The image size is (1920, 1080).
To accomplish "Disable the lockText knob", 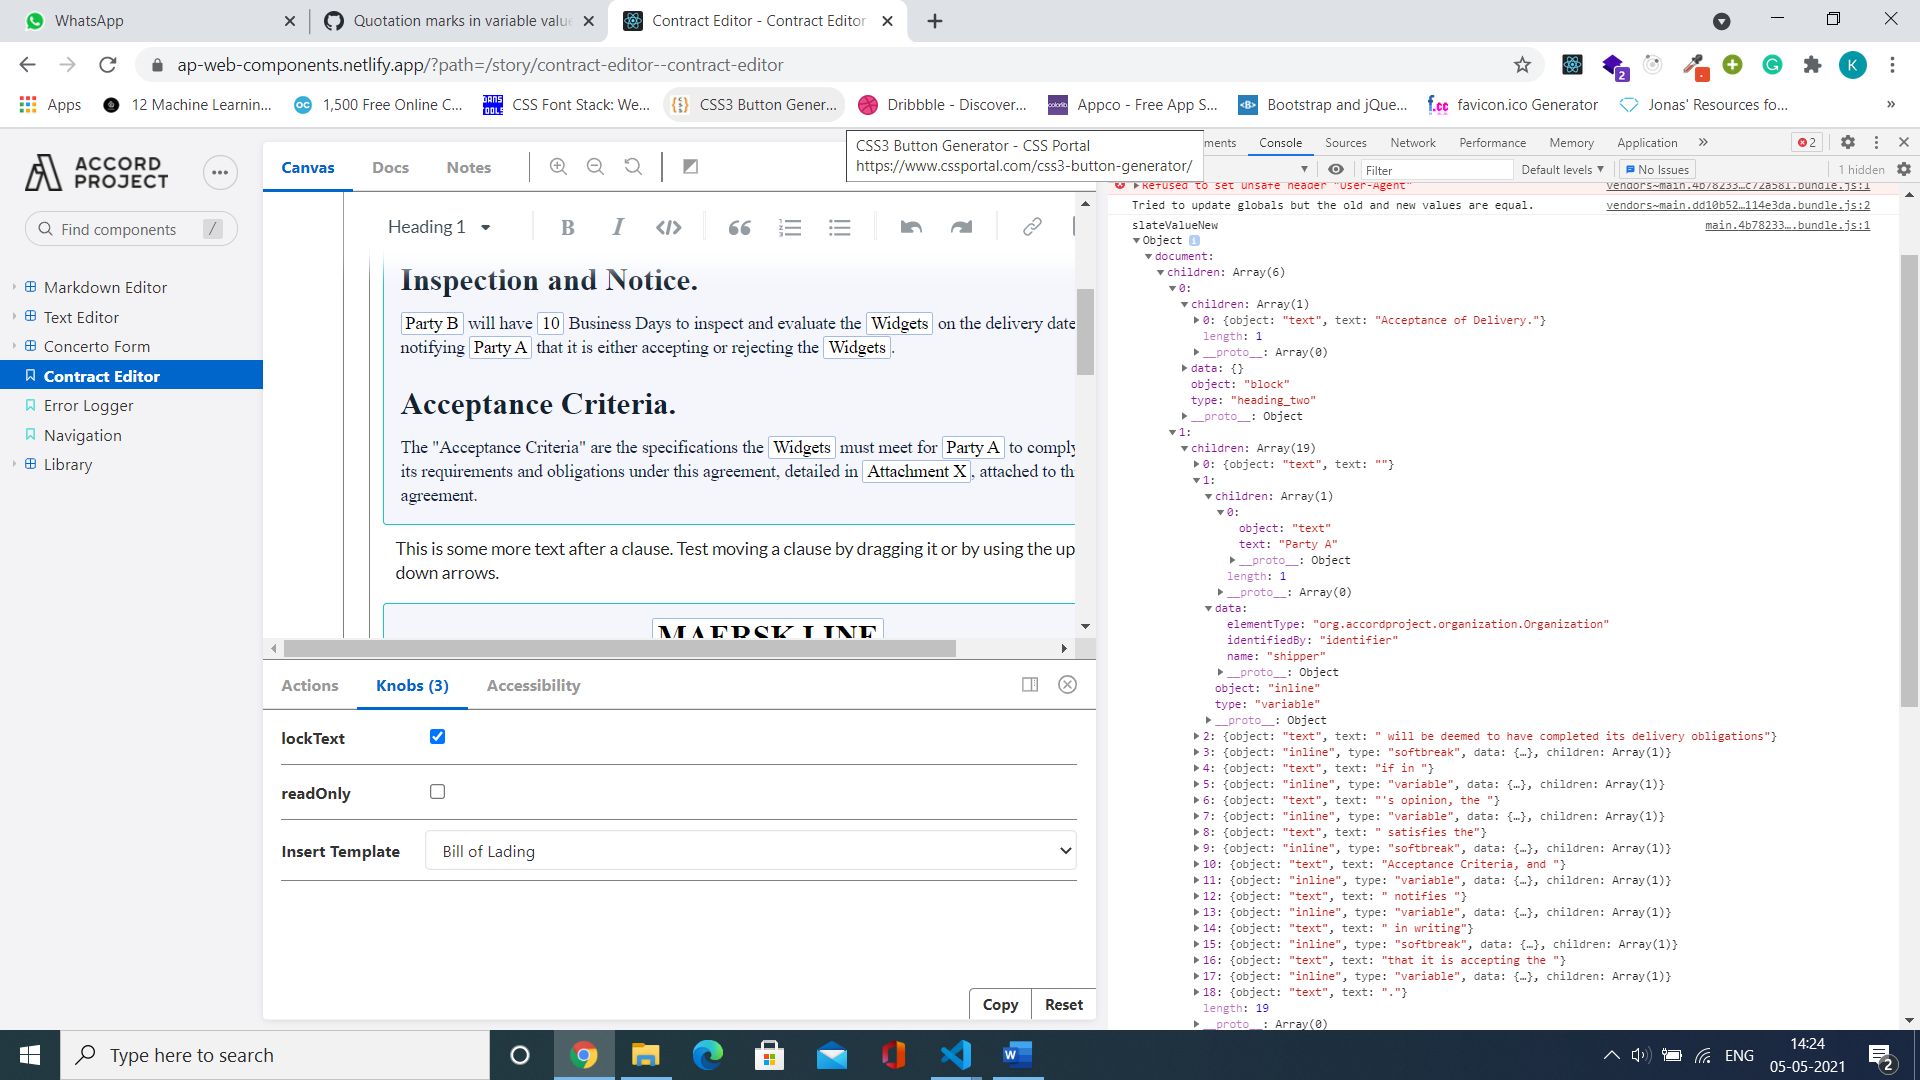I will (437, 736).
